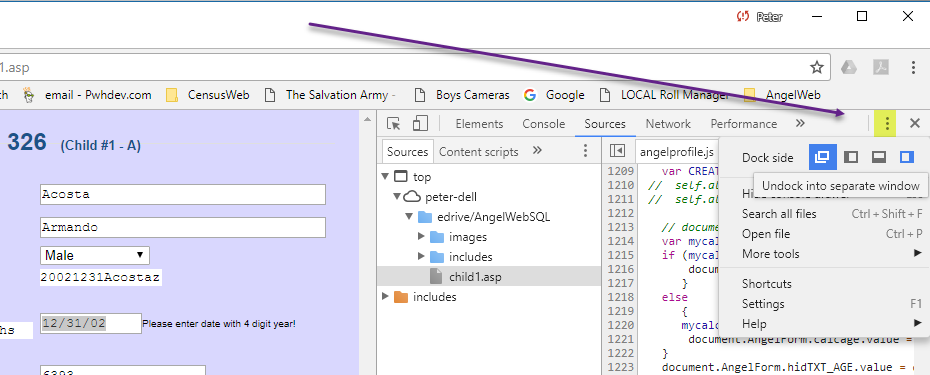Bookmark this page with the star
The width and height of the screenshot is (930, 375).
tap(817, 67)
